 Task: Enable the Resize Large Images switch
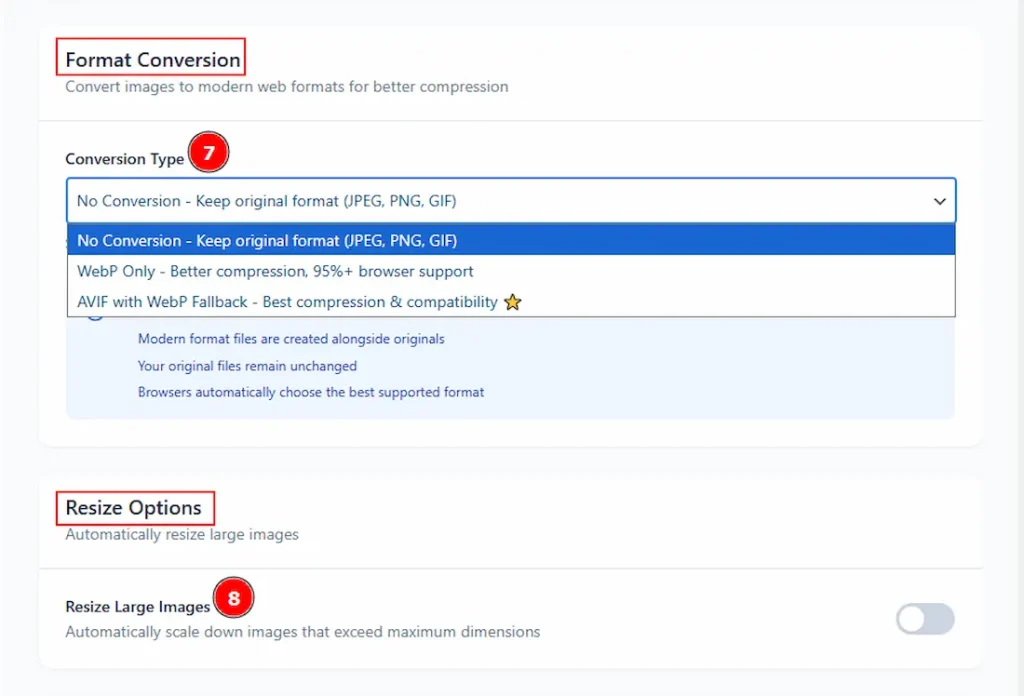(925, 619)
